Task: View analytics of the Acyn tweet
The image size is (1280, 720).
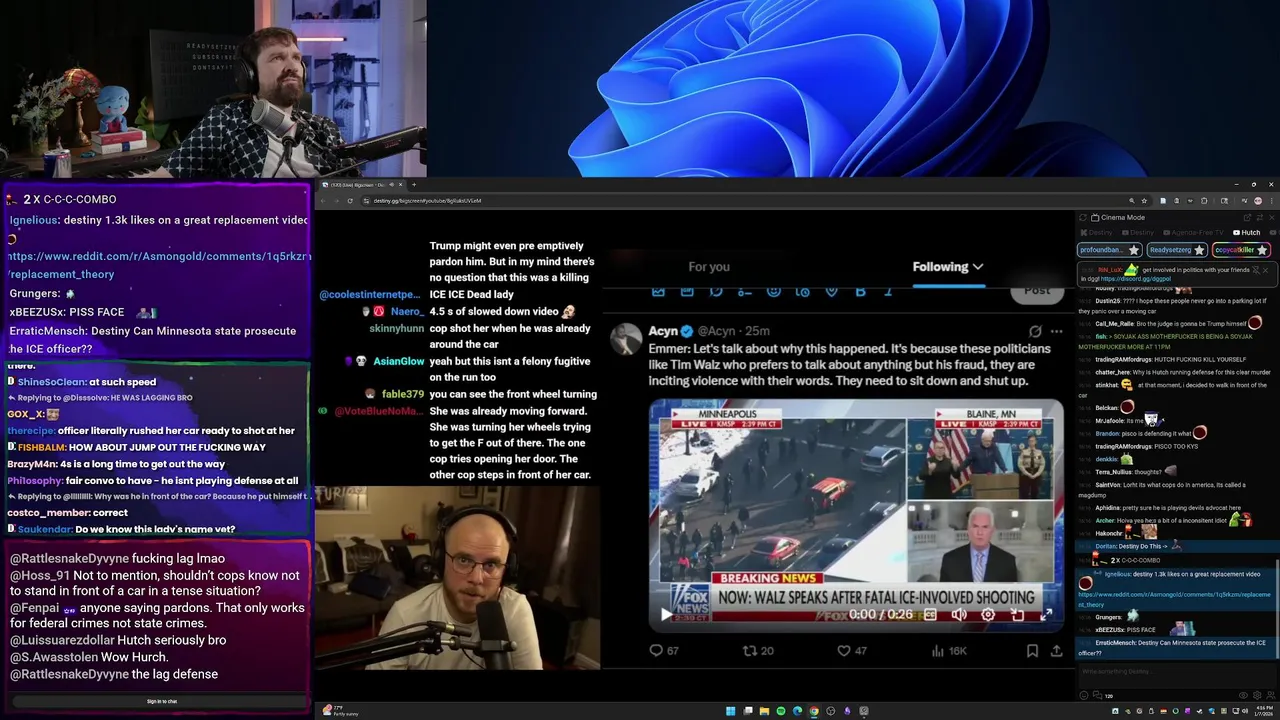Action: [x=948, y=650]
